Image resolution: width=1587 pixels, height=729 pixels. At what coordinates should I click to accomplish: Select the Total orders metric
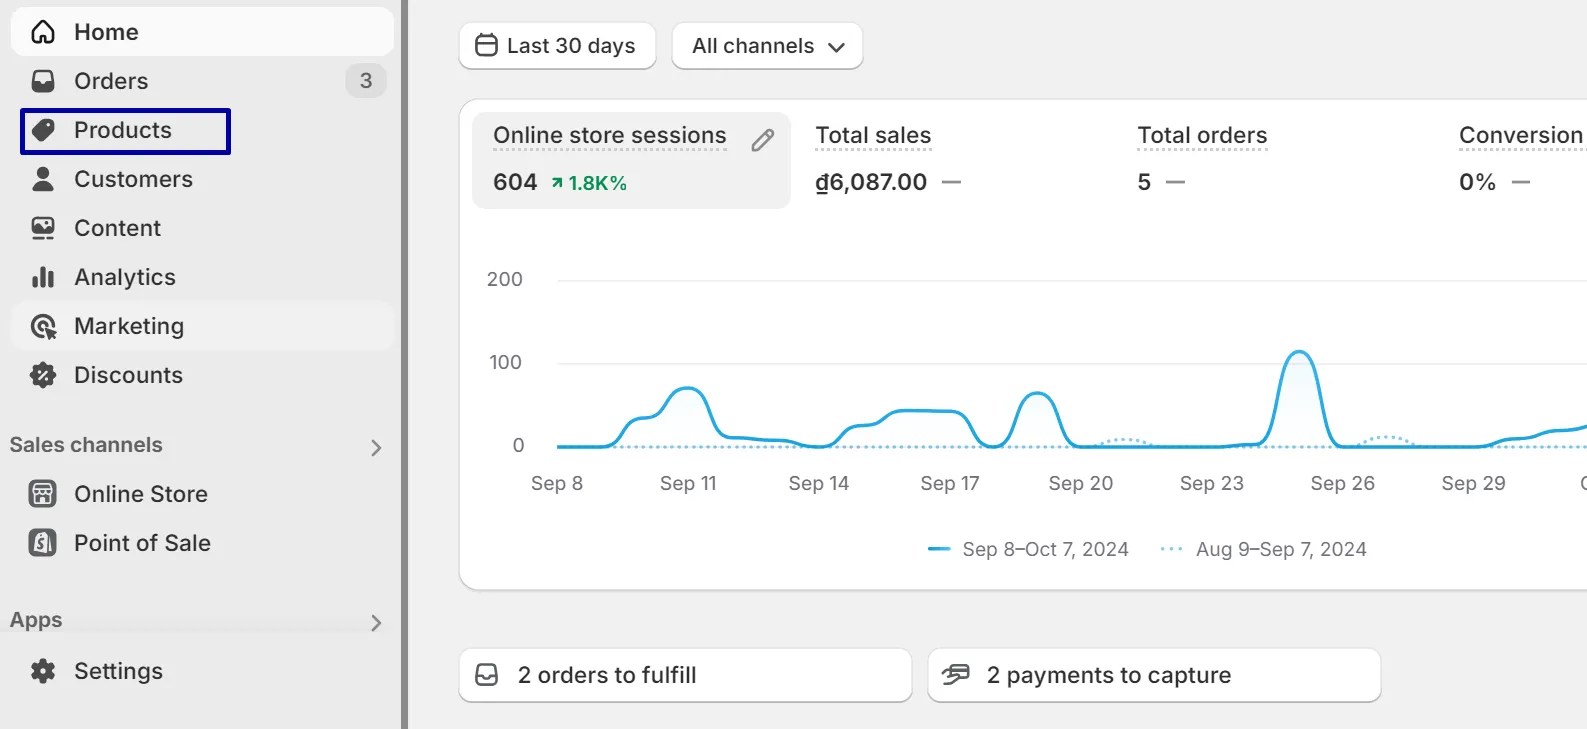(x=1202, y=135)
